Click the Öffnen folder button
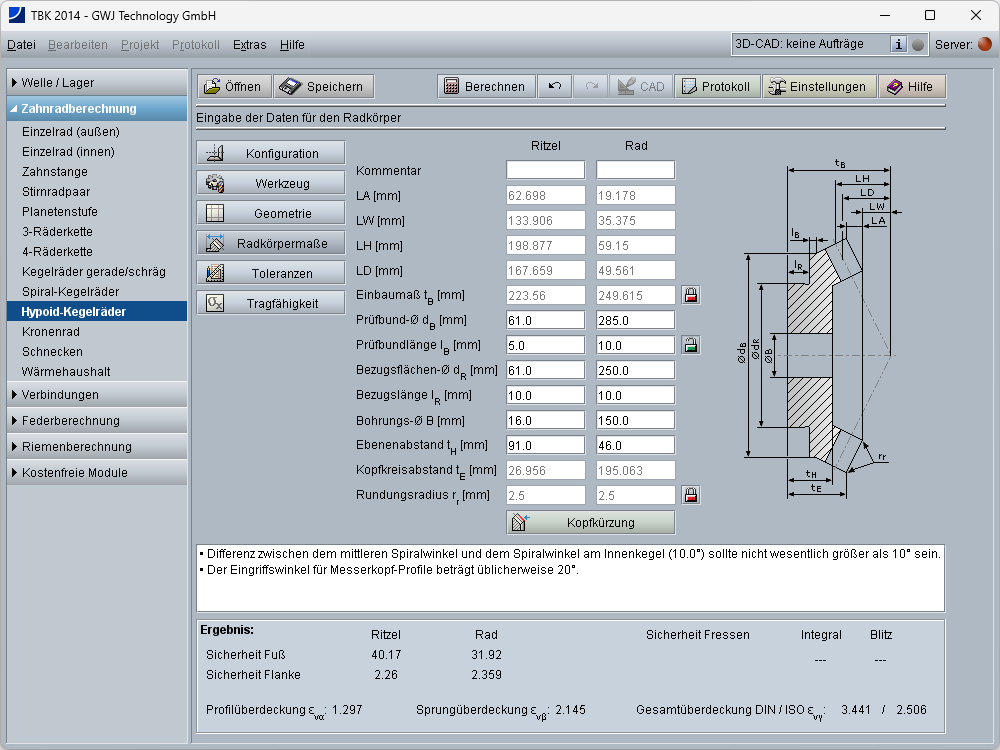The image size is (1000, 750). (x=233, y=87)
